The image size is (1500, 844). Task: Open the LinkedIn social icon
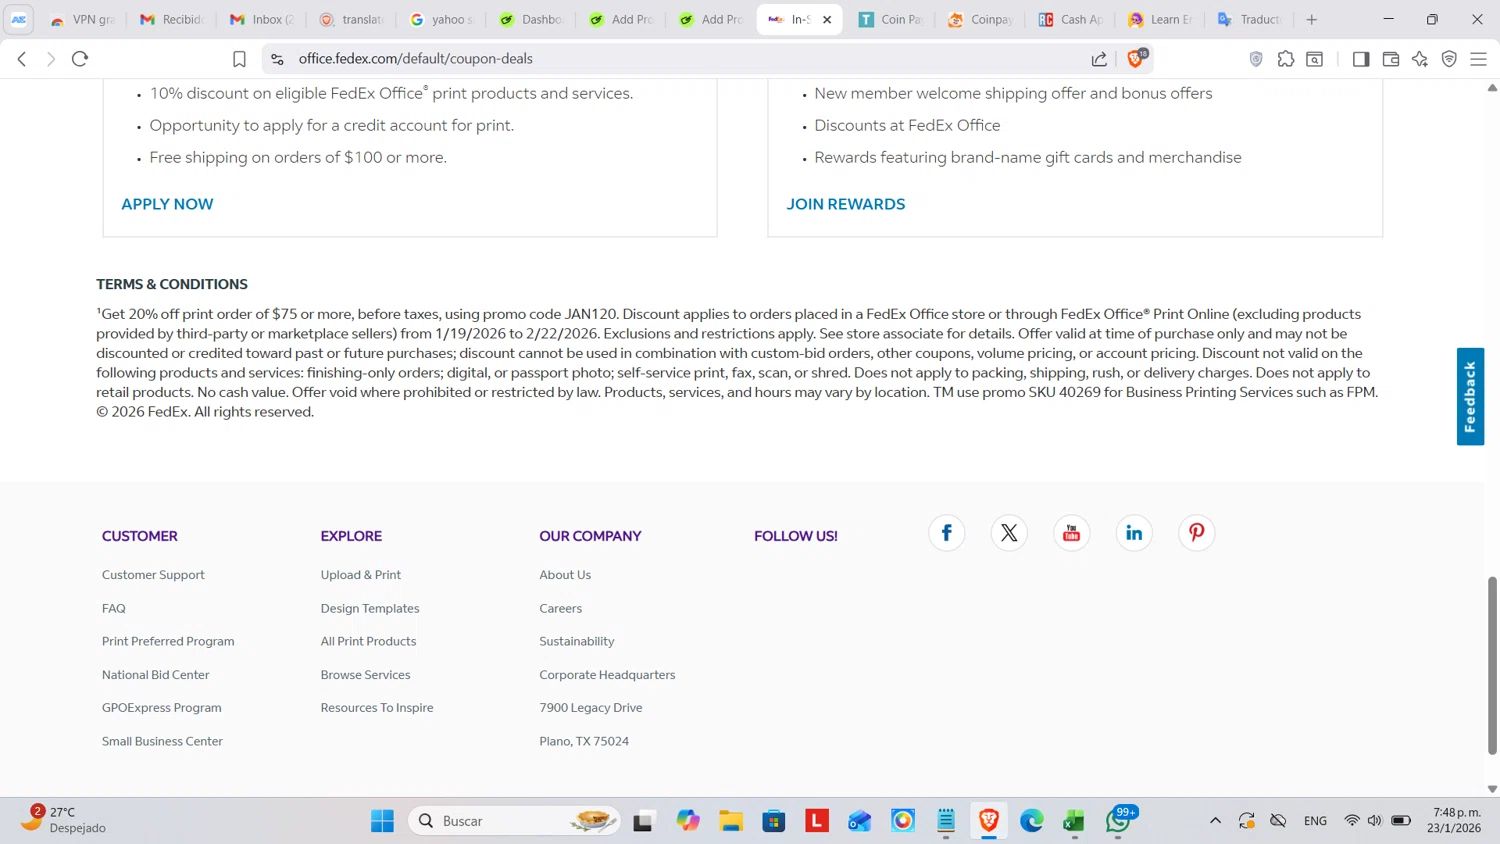point(1134,533)
